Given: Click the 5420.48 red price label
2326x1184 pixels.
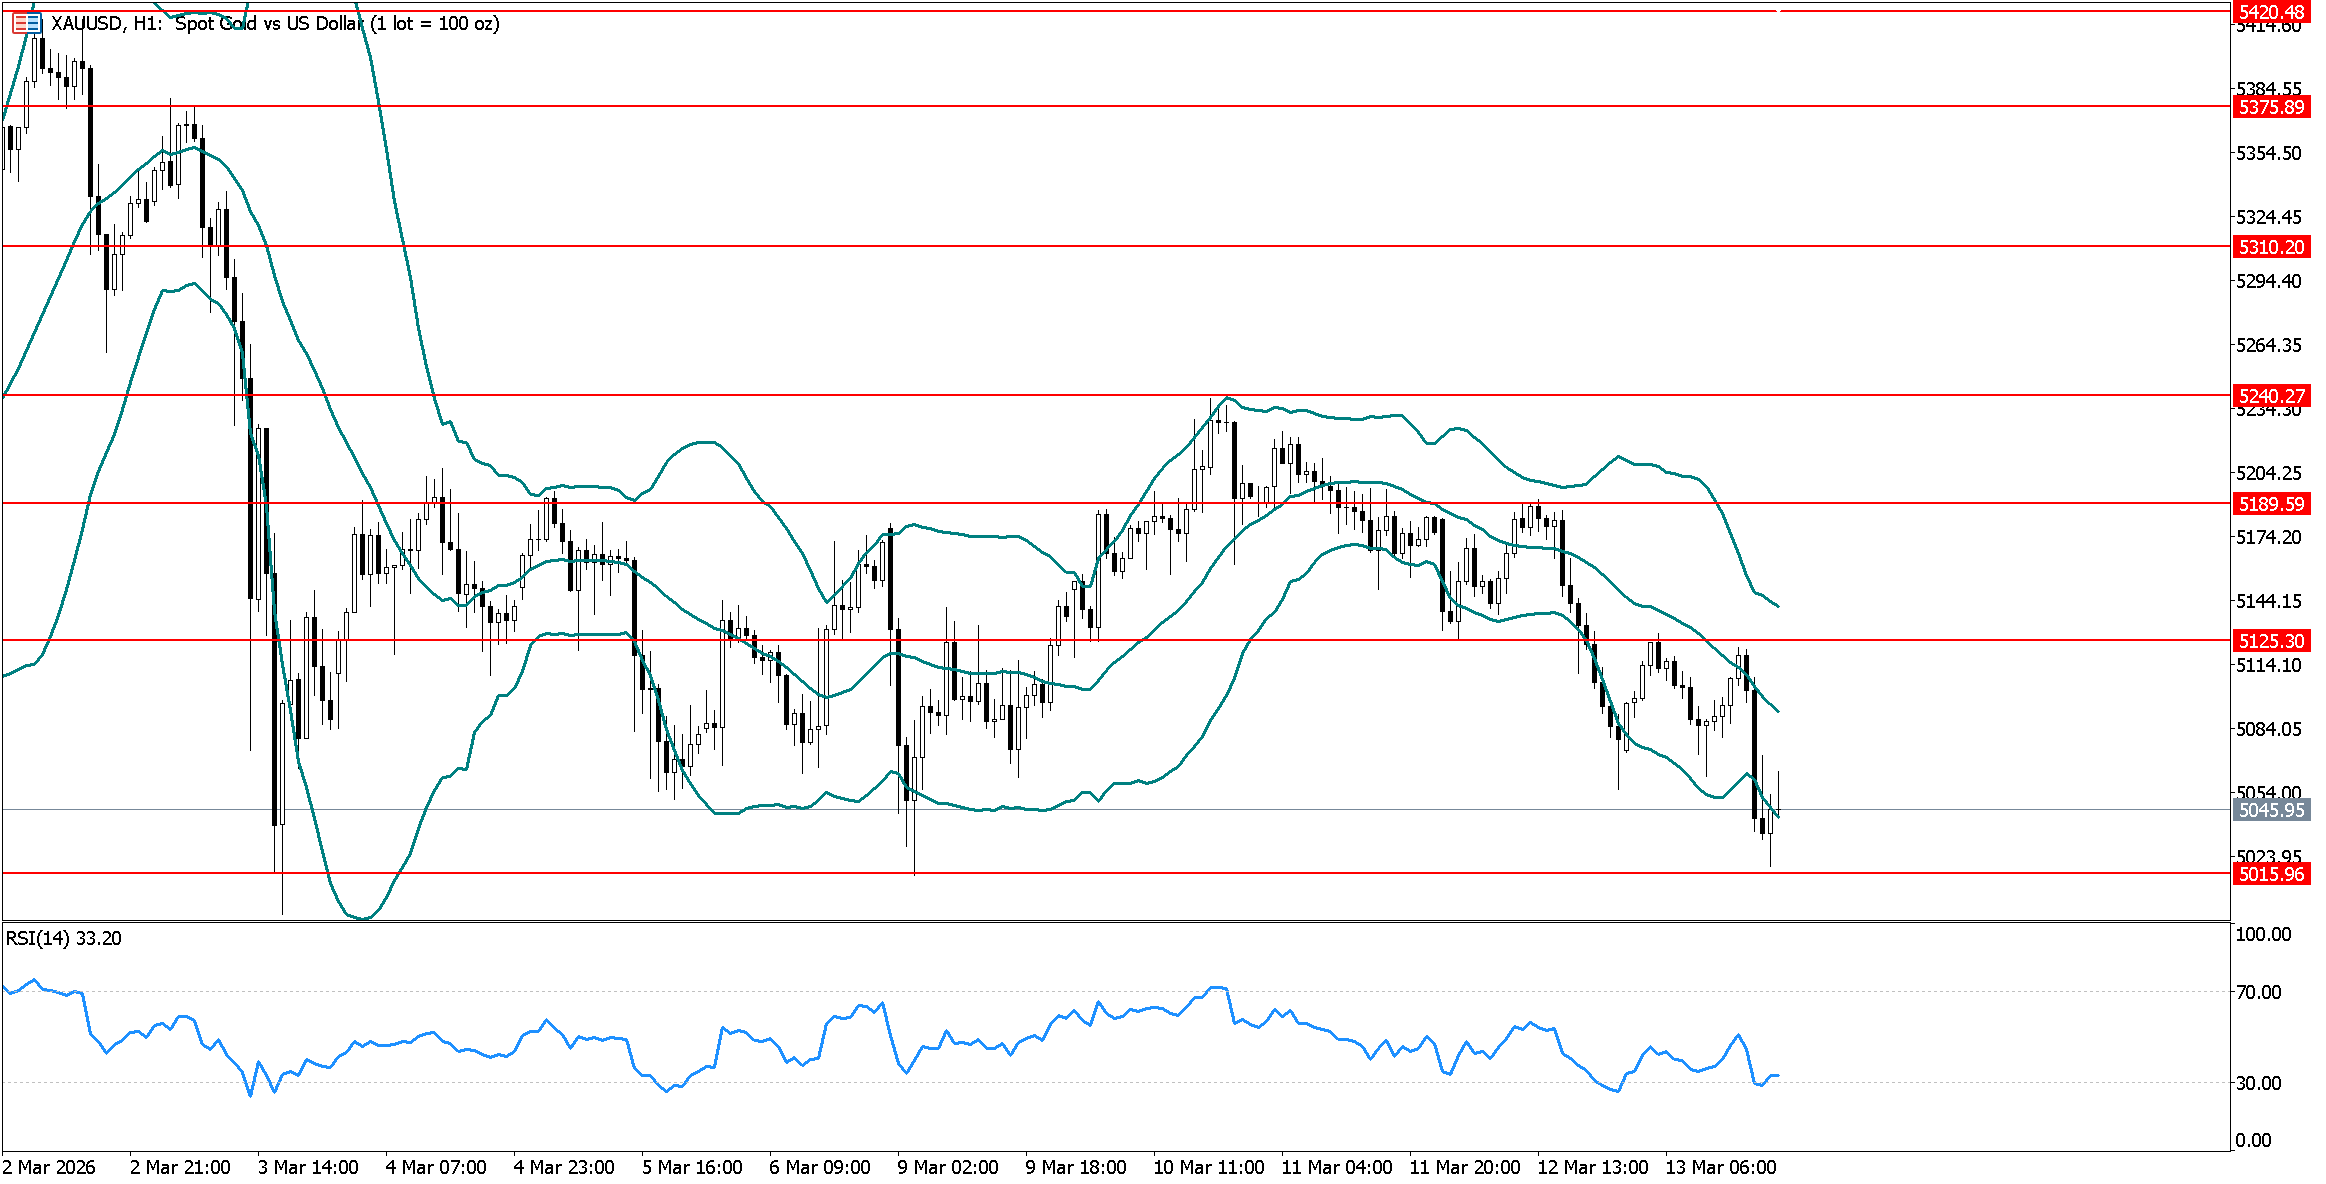Looking at the screenshot, I should (x=2271, y=11).
